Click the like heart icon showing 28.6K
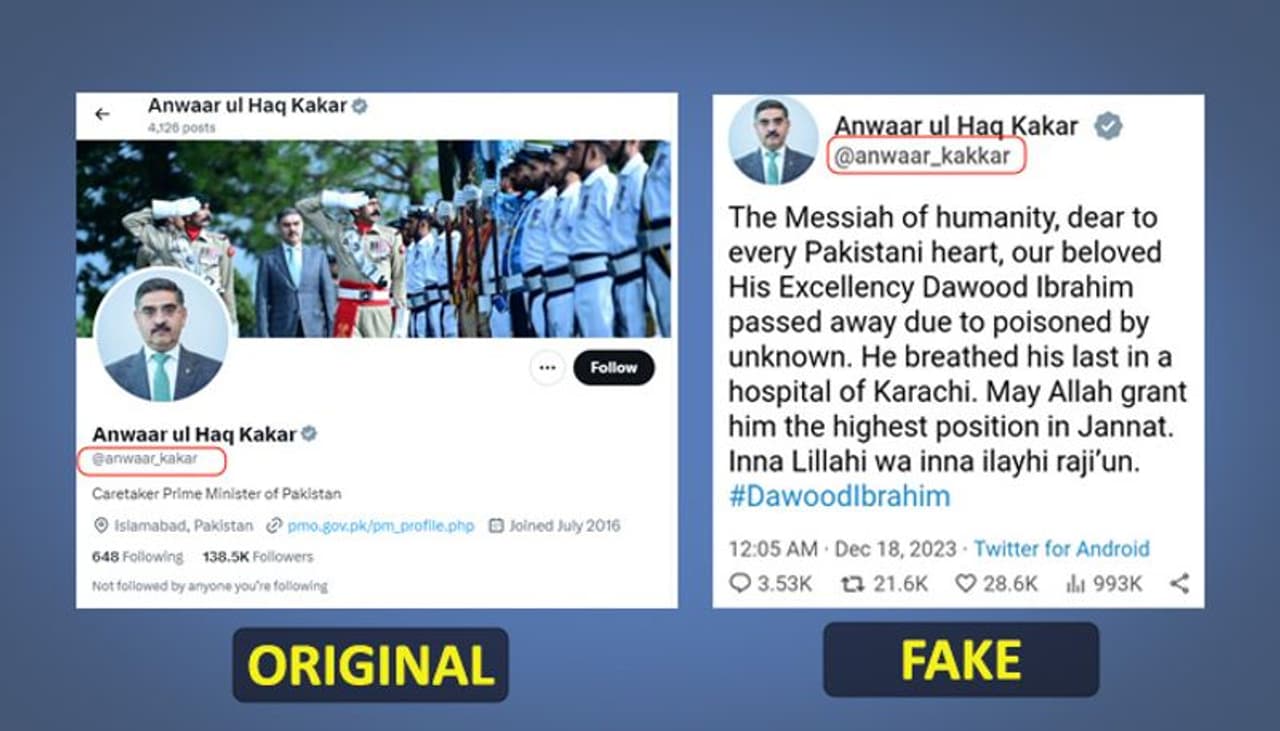This screenshot has height=731, width=1280. tap(965, 583)
